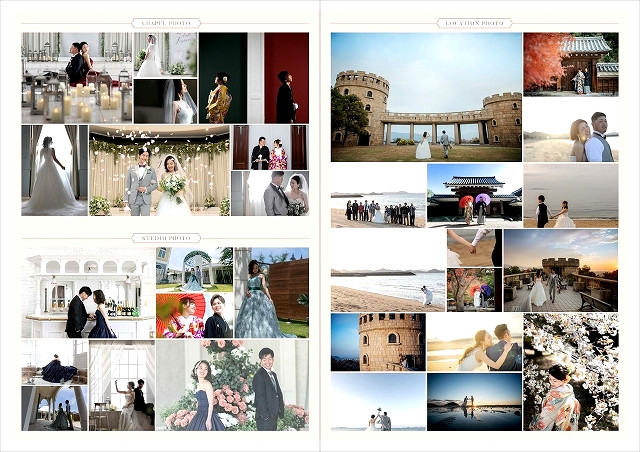Open the bride silhouette by window photo
This screenshot has width=640, height=452.
54,170
